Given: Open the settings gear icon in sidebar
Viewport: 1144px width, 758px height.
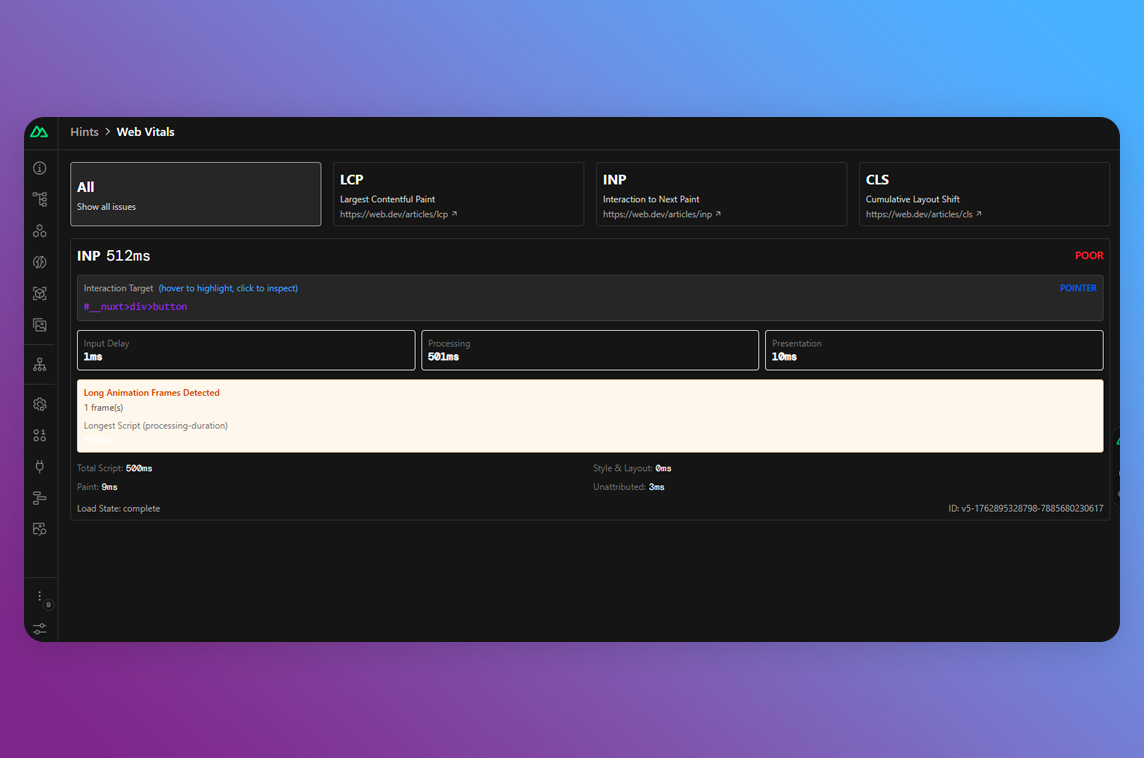Looking at the screenshot, I should point(40,404).
